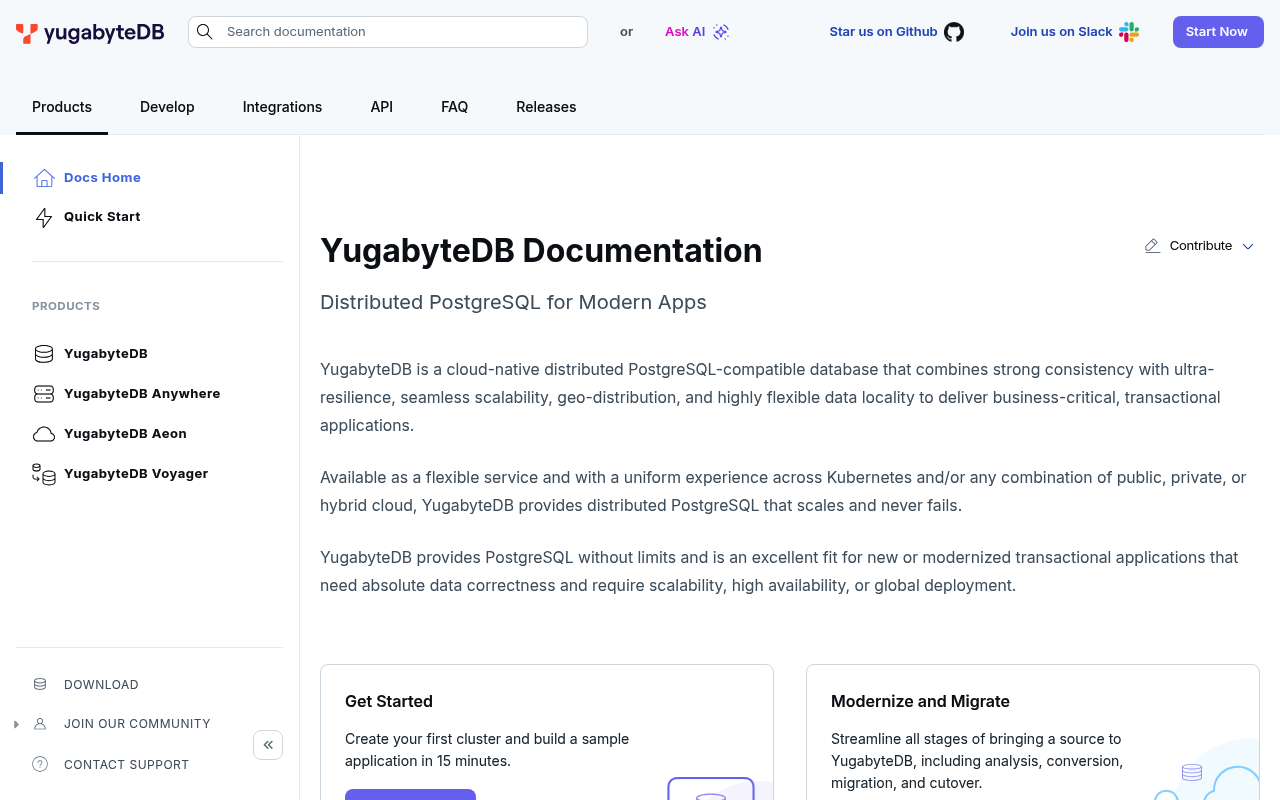Click the YugabyteDB Anywhere server icon
This screenshot has width=1280, height=800.
pyautogui.click(x=44, y=394)
